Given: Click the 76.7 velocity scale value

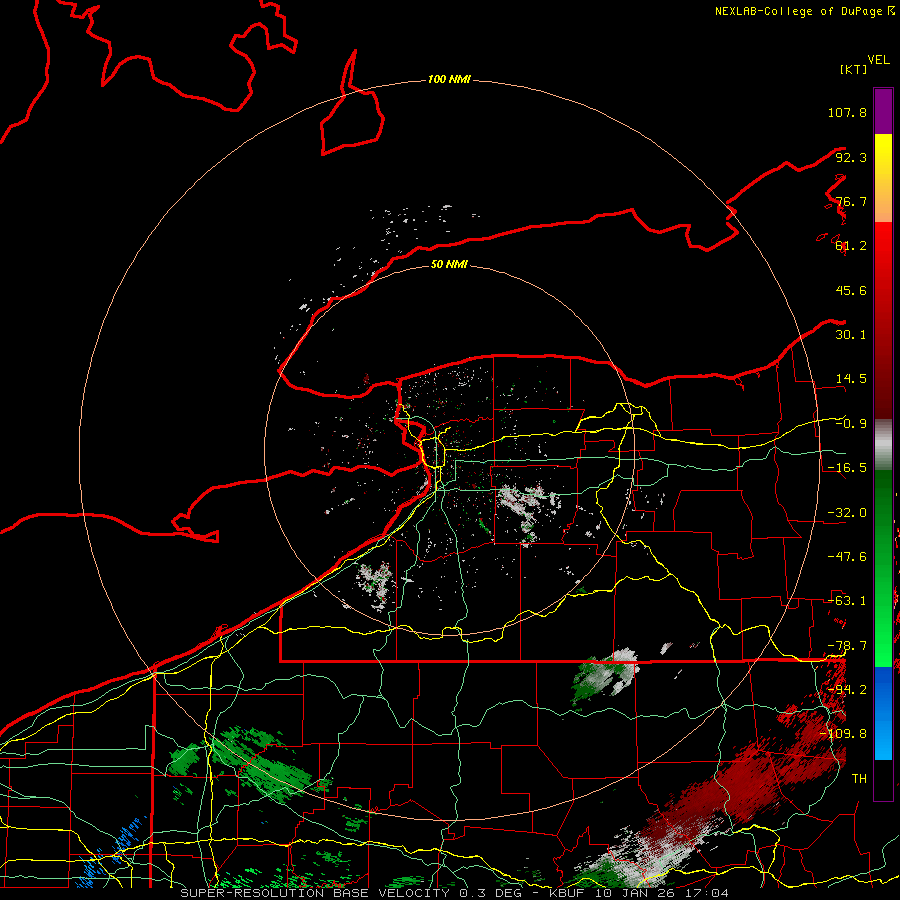Looking at the screenshot, I should pyautogui.click(x=851, y=201).
